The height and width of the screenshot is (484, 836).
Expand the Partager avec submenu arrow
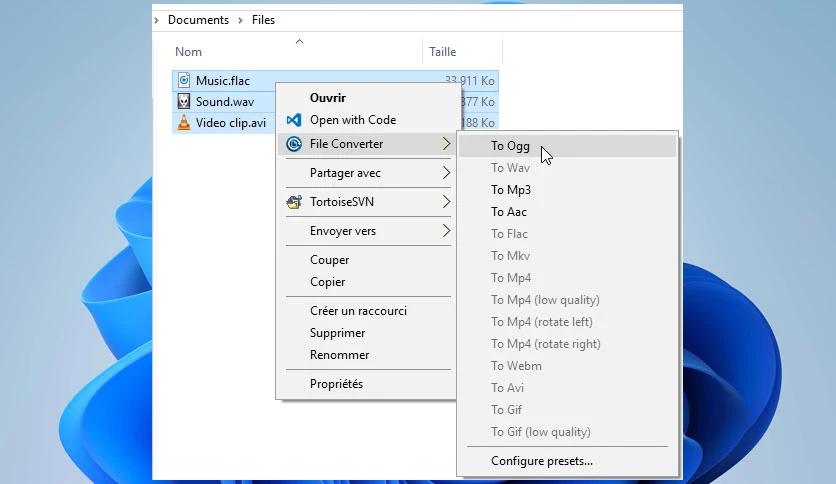446,173
